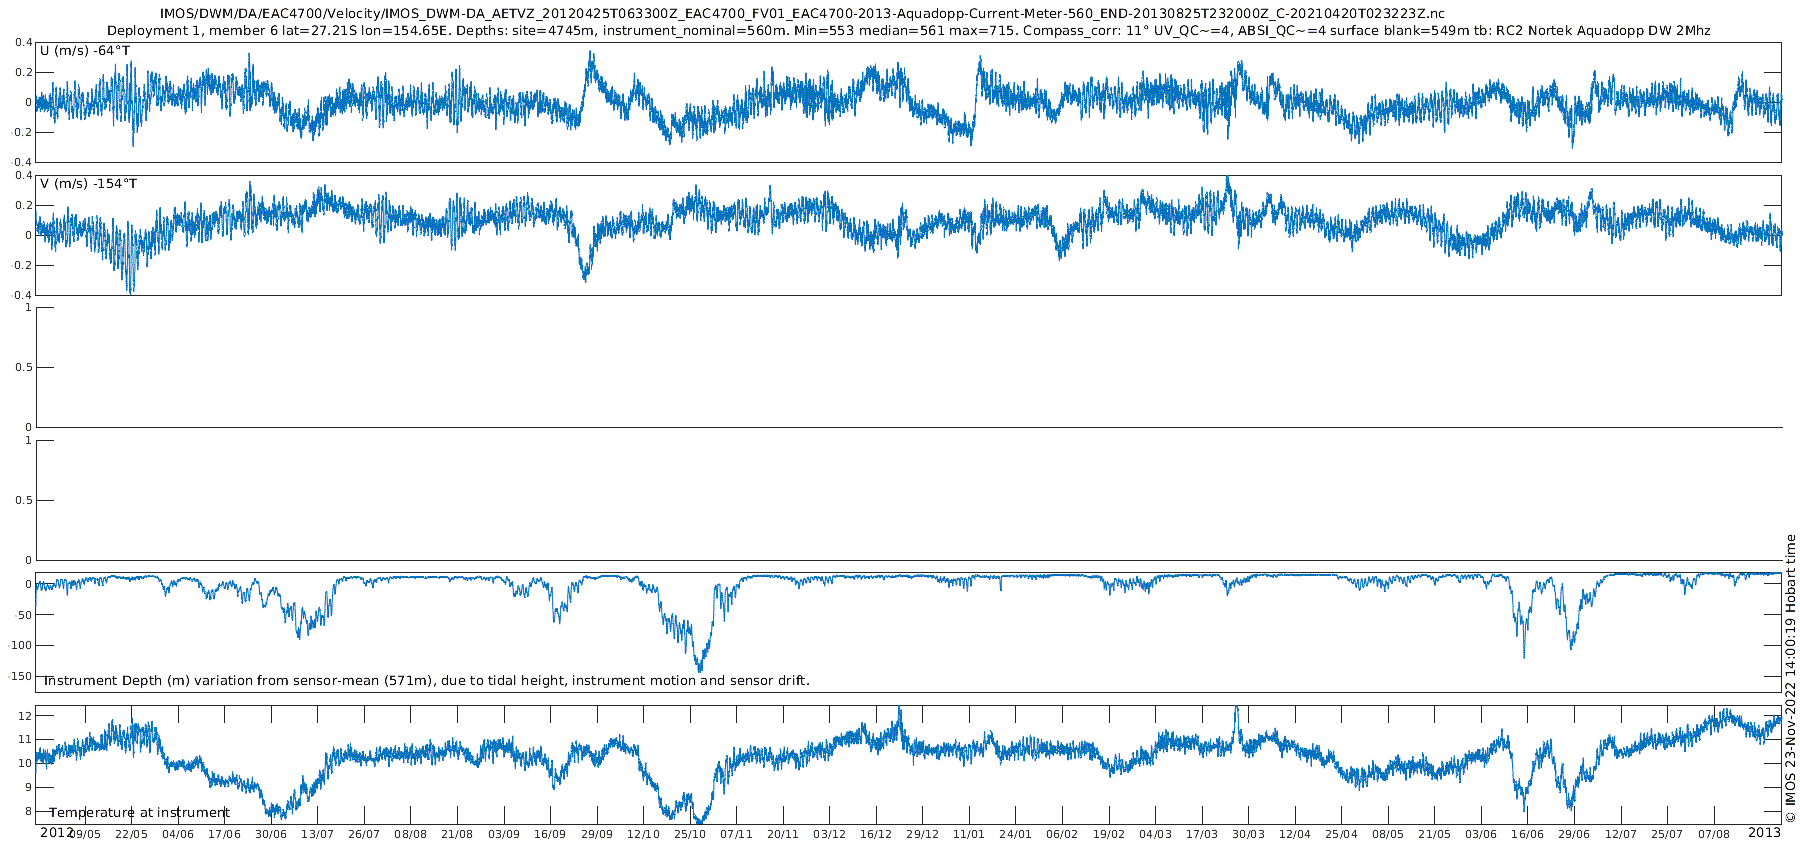The width and height of the screenshot is (1800, 850).
Task: Click the '11' tick on the temperature axis
Action: pos(25,740)
